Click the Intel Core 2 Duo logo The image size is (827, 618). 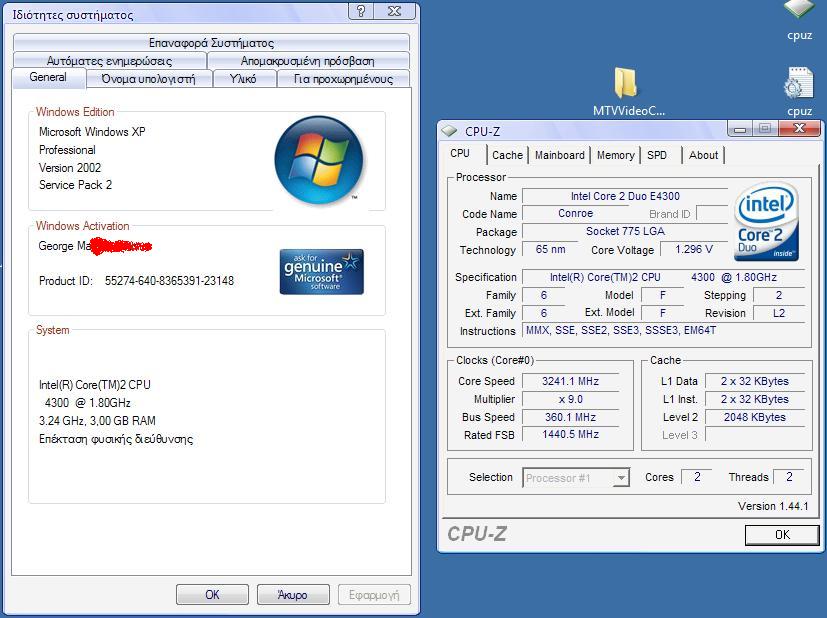[x=767, y=221]
